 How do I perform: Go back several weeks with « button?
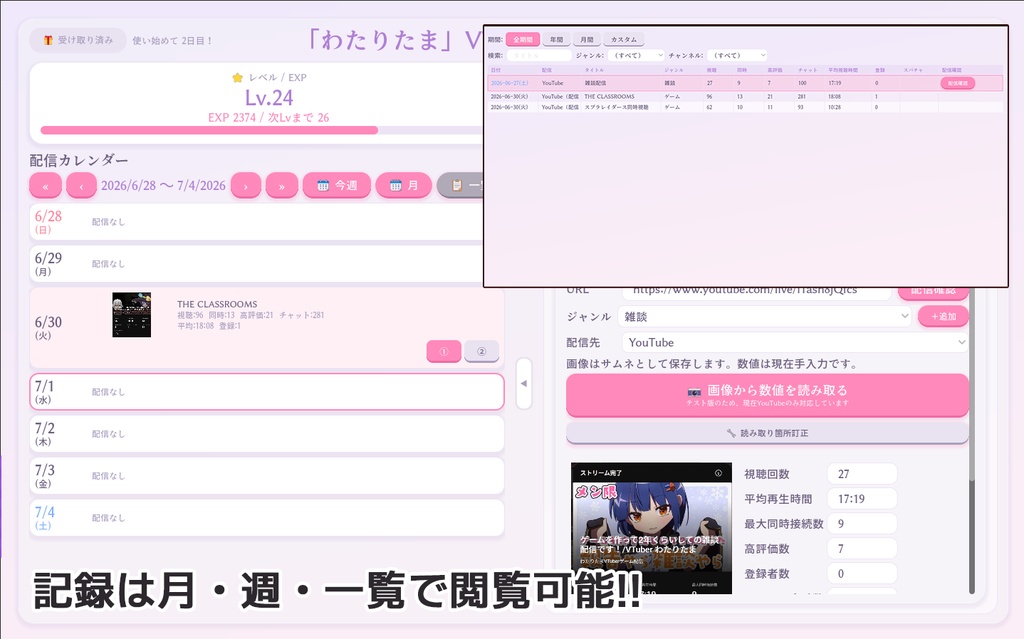click(46, 186)
